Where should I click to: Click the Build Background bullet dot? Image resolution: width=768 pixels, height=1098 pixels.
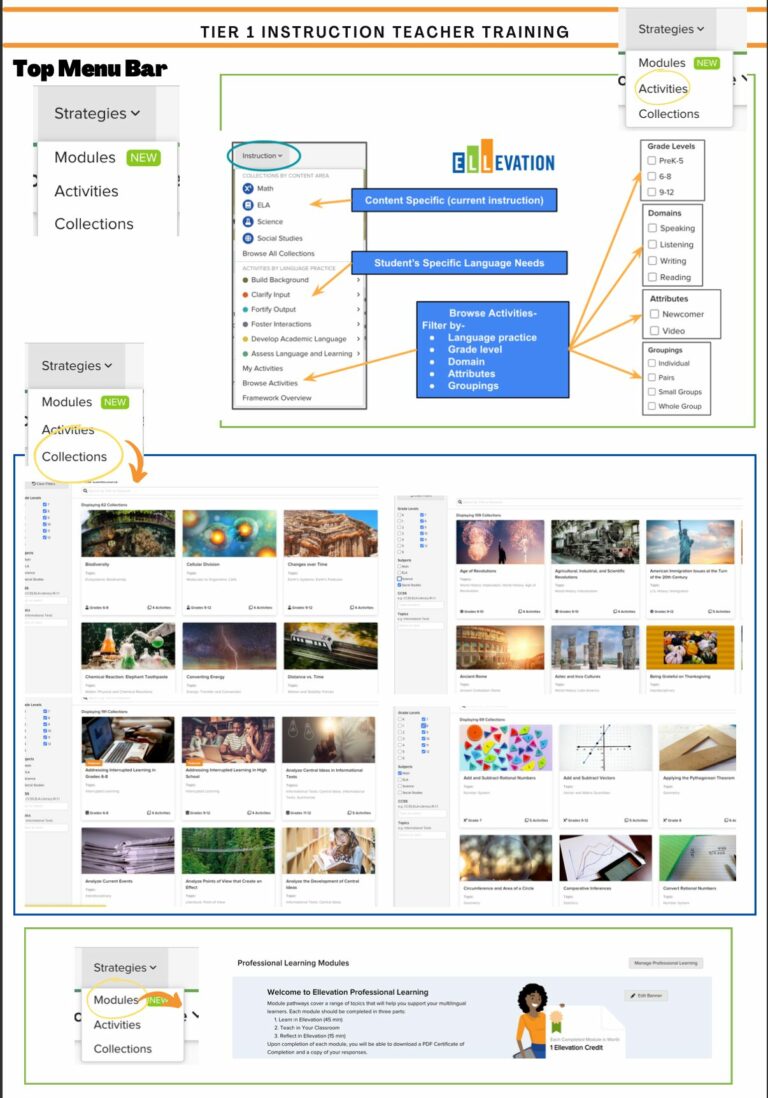245,279
